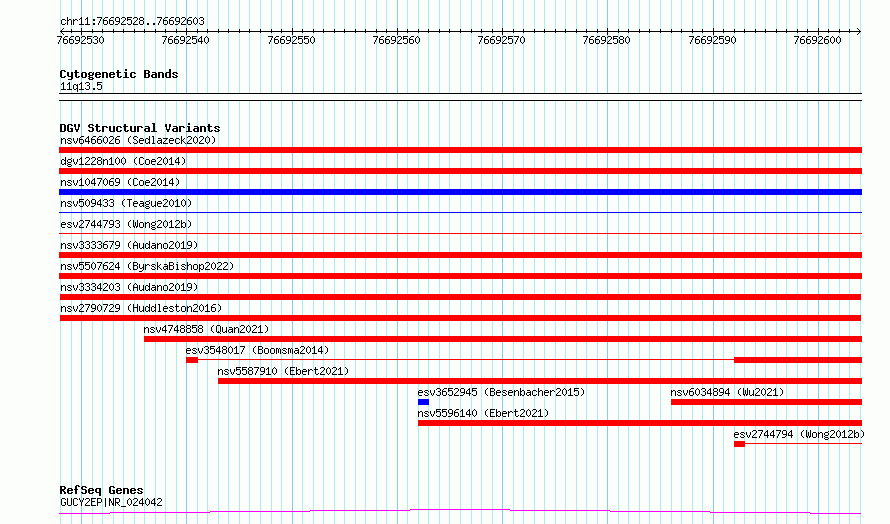Screen dimensions: 890x524
Task: Click the small red block under esv2744794
Action: (x=739, y=444)
